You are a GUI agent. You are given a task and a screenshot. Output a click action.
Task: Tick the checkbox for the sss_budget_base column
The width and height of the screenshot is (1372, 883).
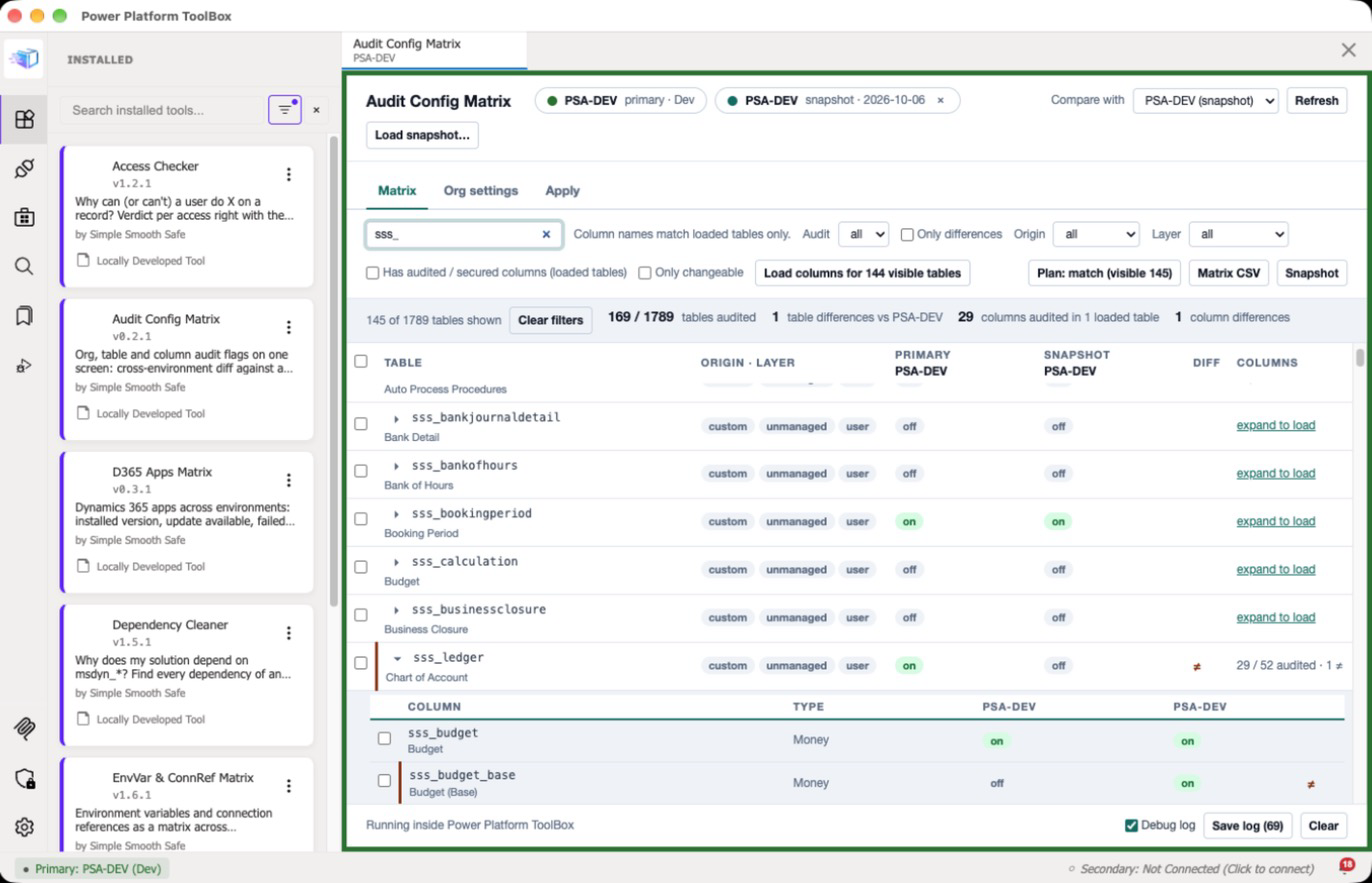(384, 780)
